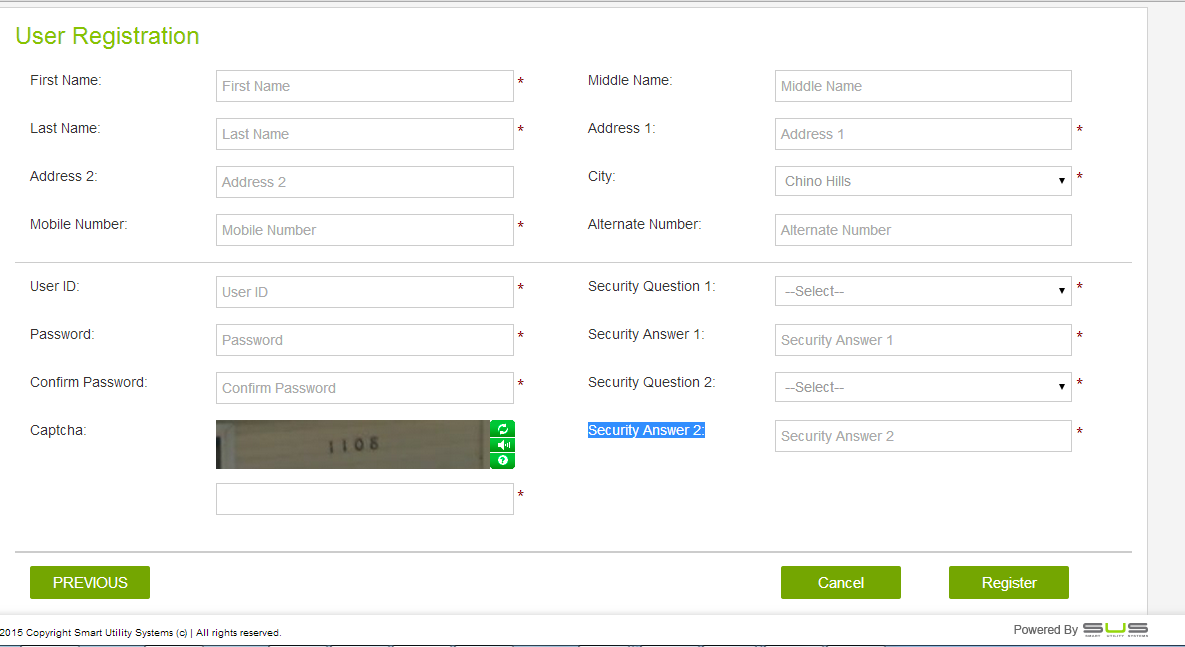This screenshot has width=1185, height=647.
Task: Click the First Name field
Action: click(x=364, y=86)
